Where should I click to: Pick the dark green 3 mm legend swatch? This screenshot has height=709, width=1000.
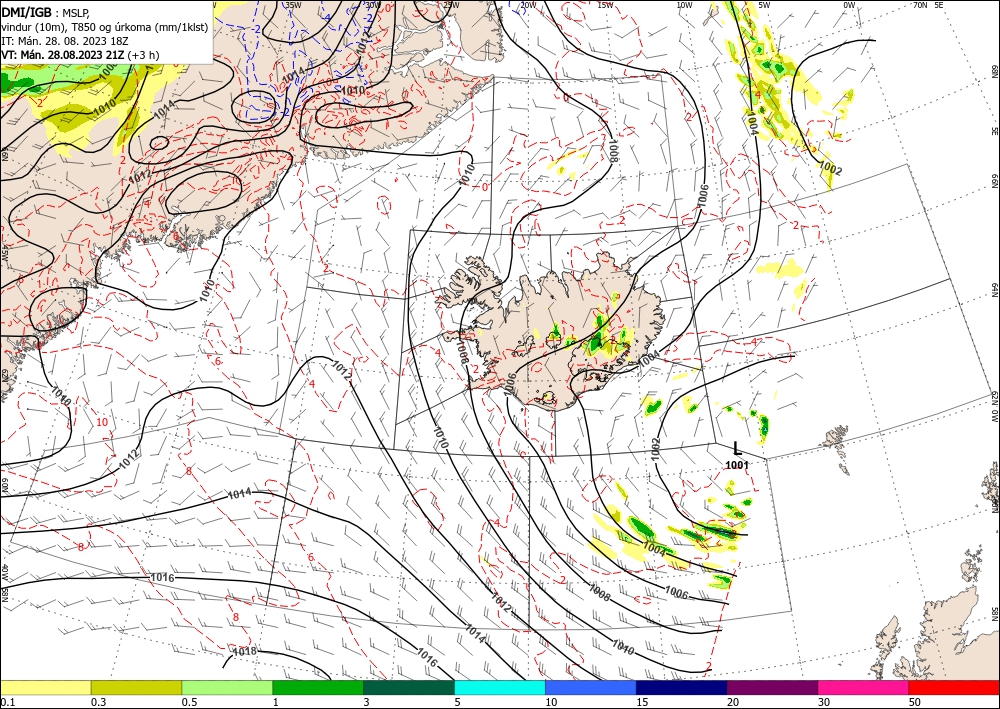pyautogui.click(x=409, y=687)
